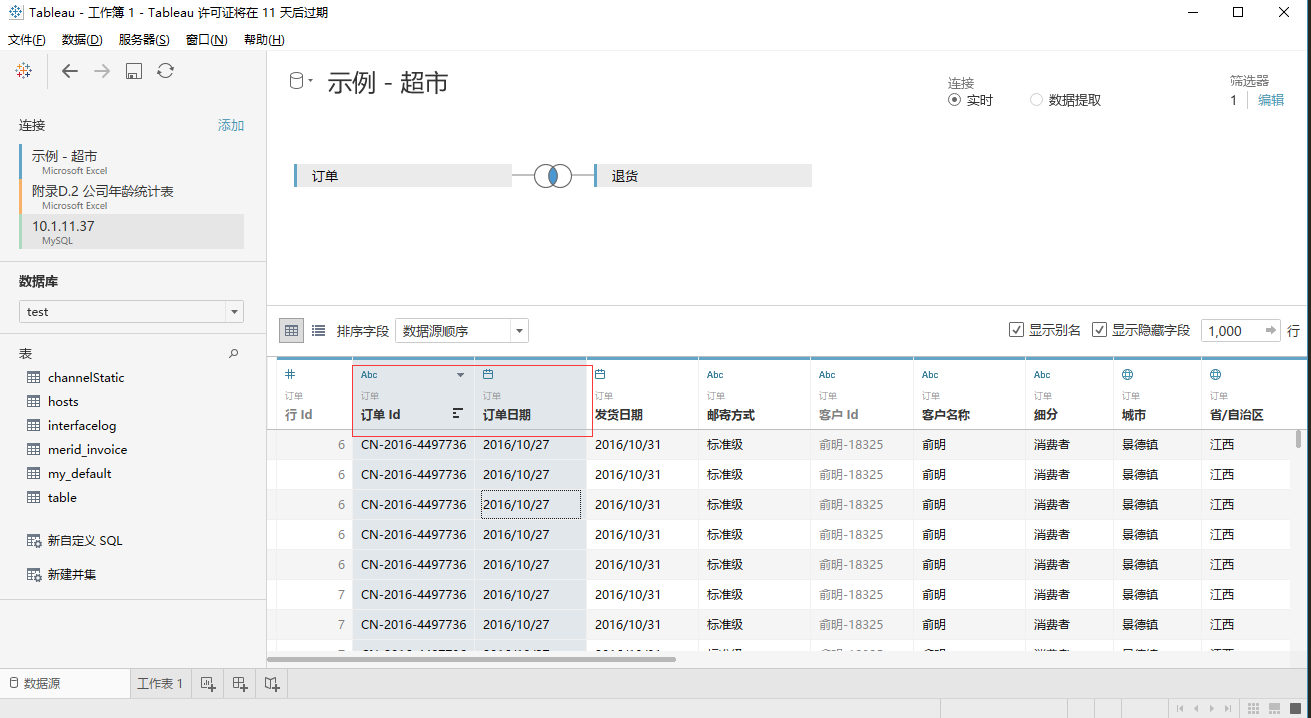Click the horizontal scrollbar under the data grid
This screenshot has width=1311, height=718.
point(471,659)
